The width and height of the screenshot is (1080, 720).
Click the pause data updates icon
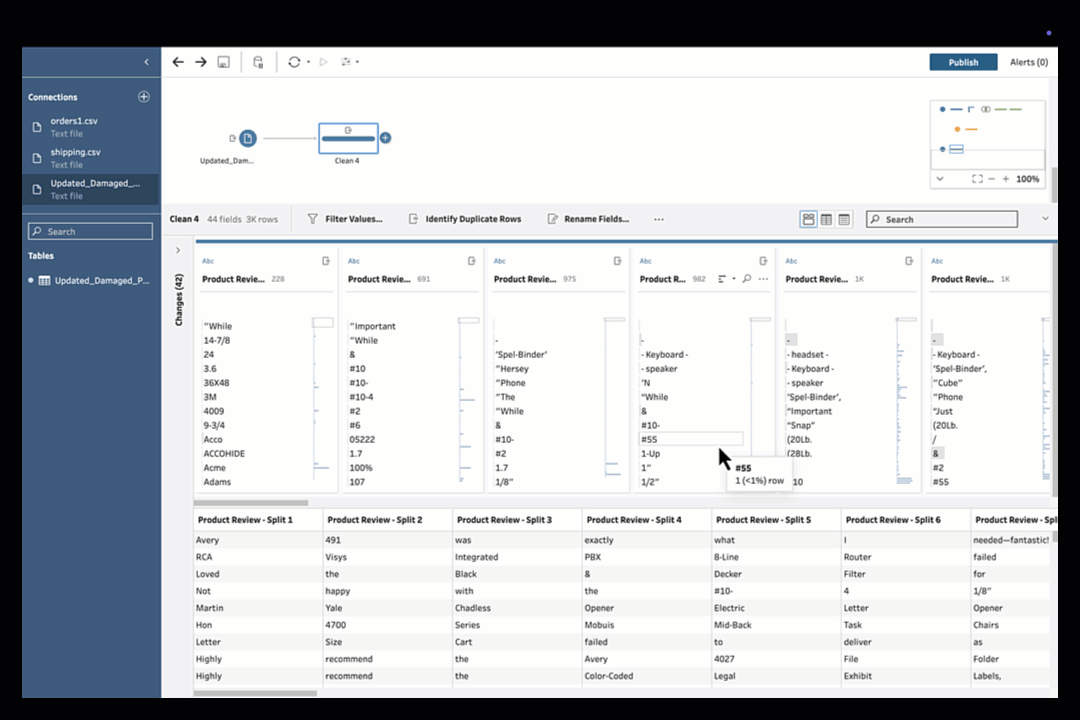click(x=258, y=62)
